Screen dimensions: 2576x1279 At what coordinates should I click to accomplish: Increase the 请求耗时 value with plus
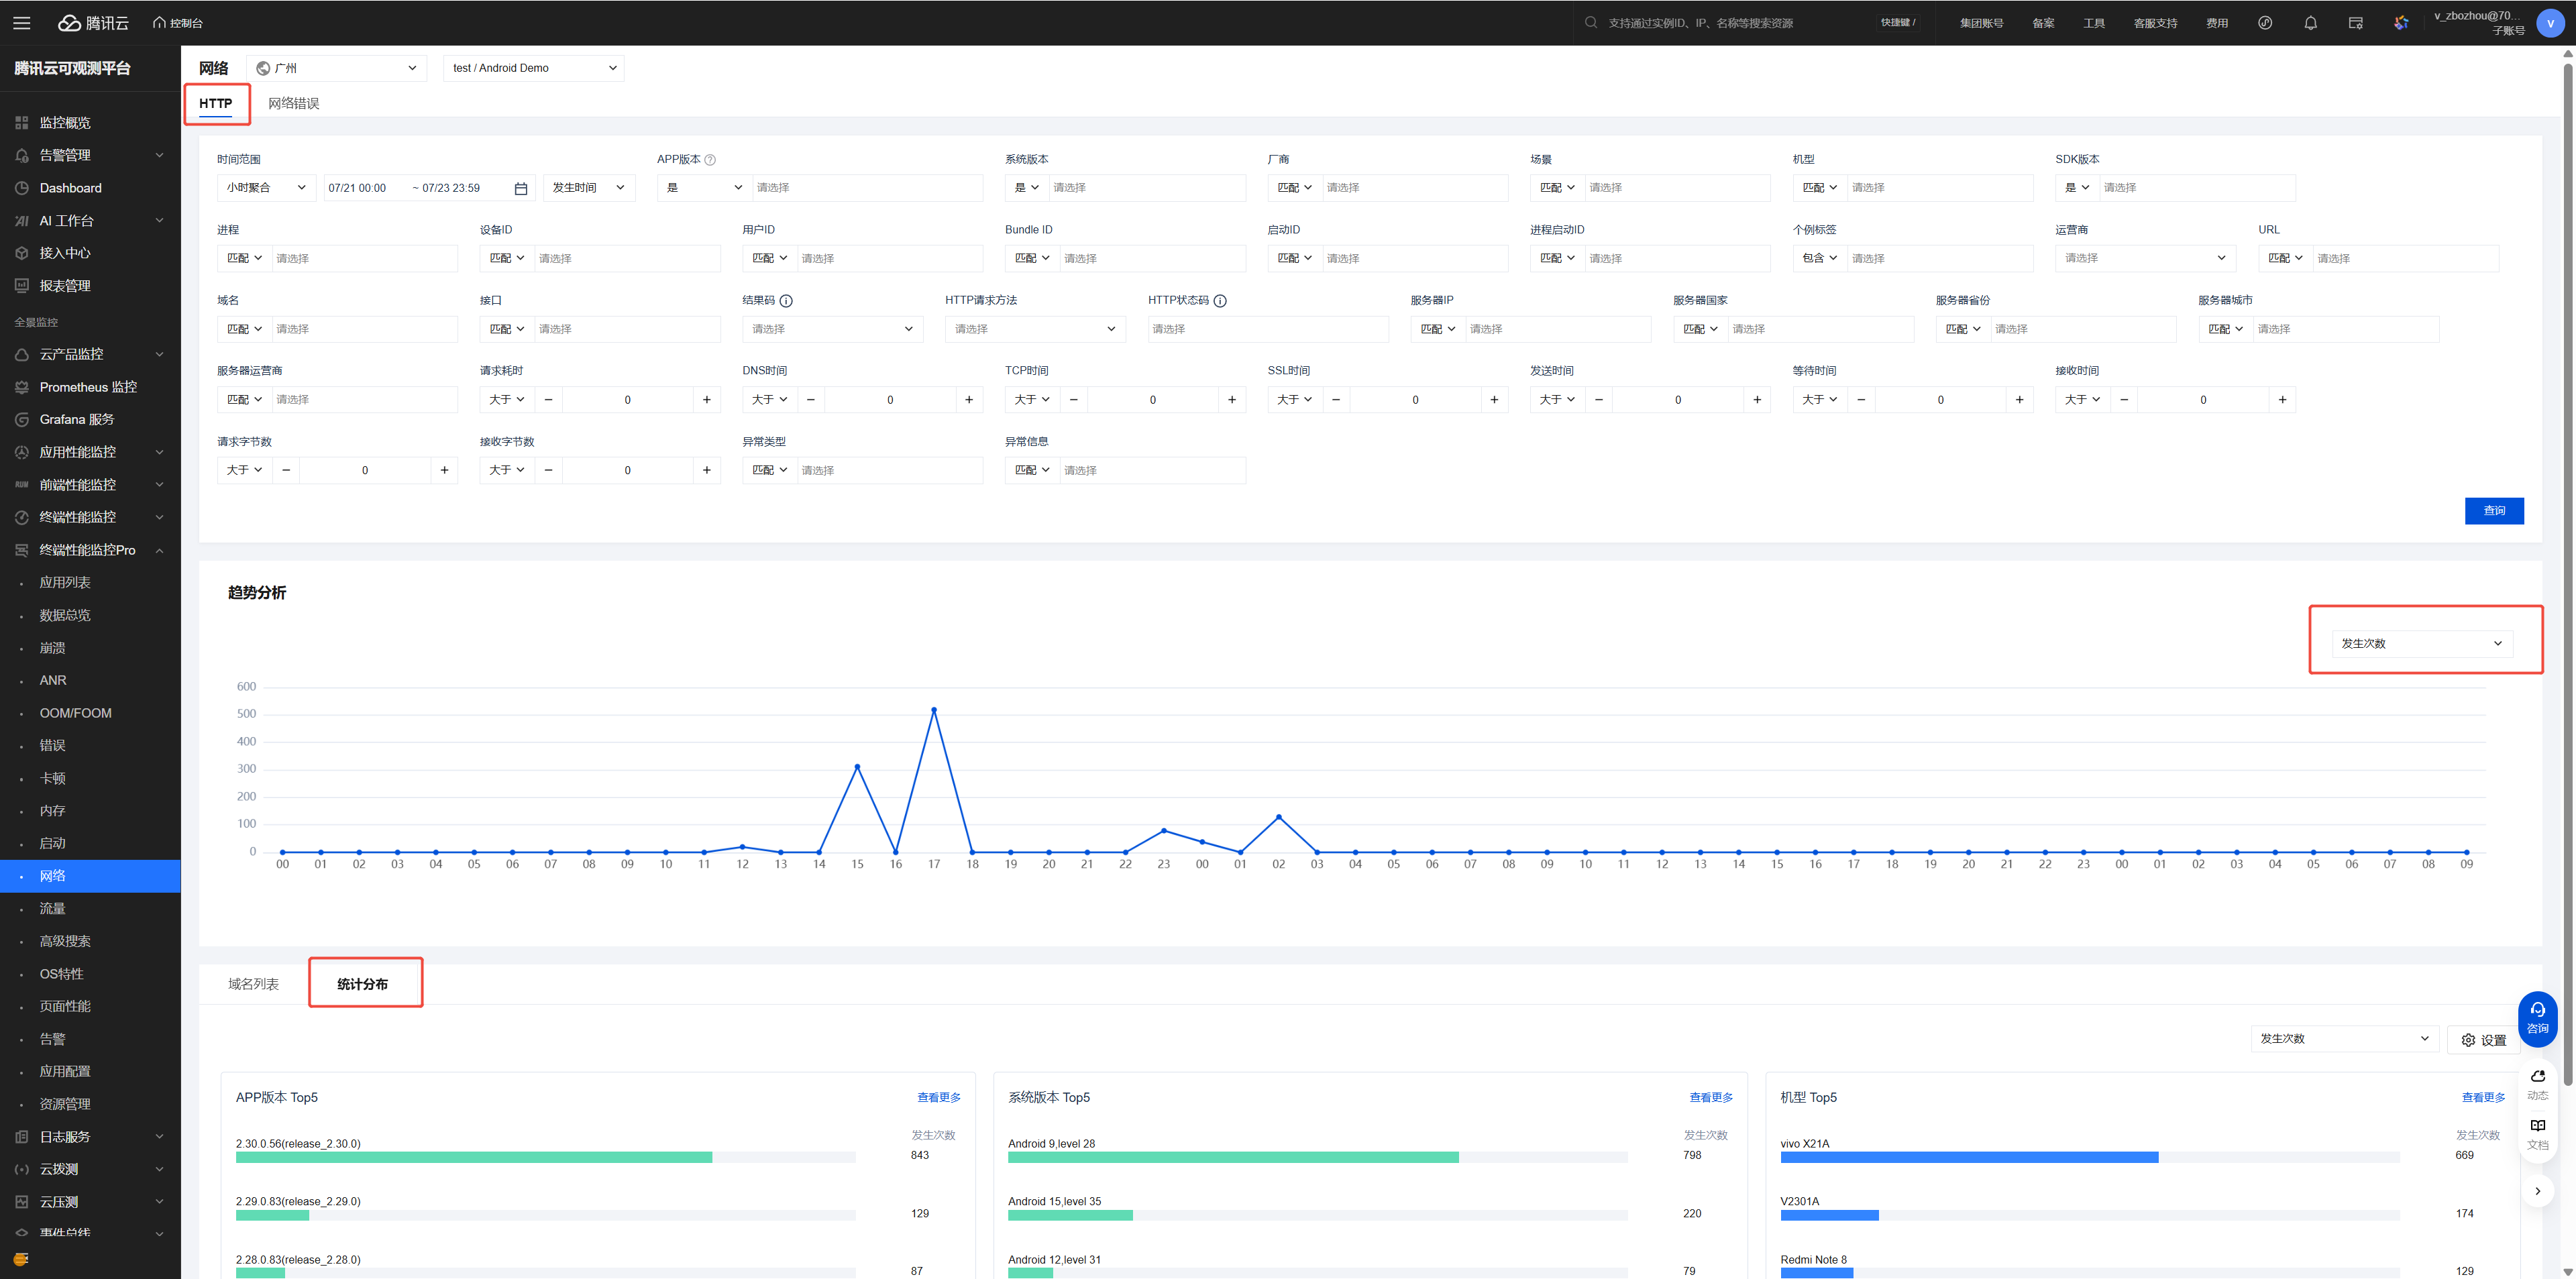click(x=706, y=400)
